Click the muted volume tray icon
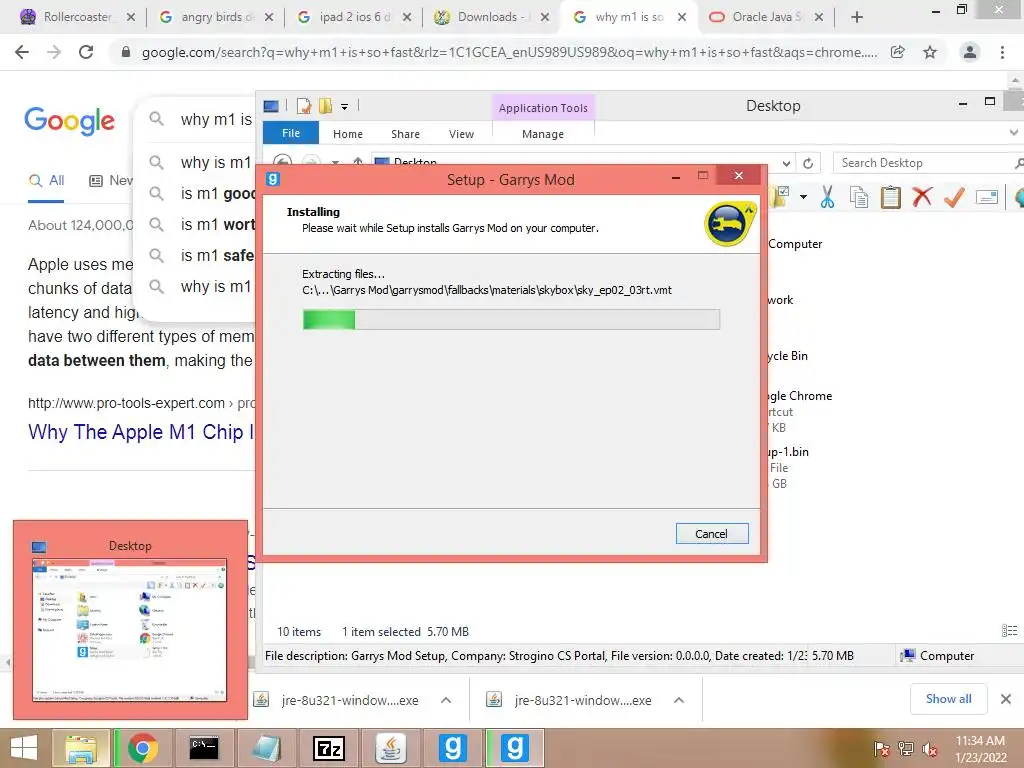1024x768 pixels. [930, 749]
